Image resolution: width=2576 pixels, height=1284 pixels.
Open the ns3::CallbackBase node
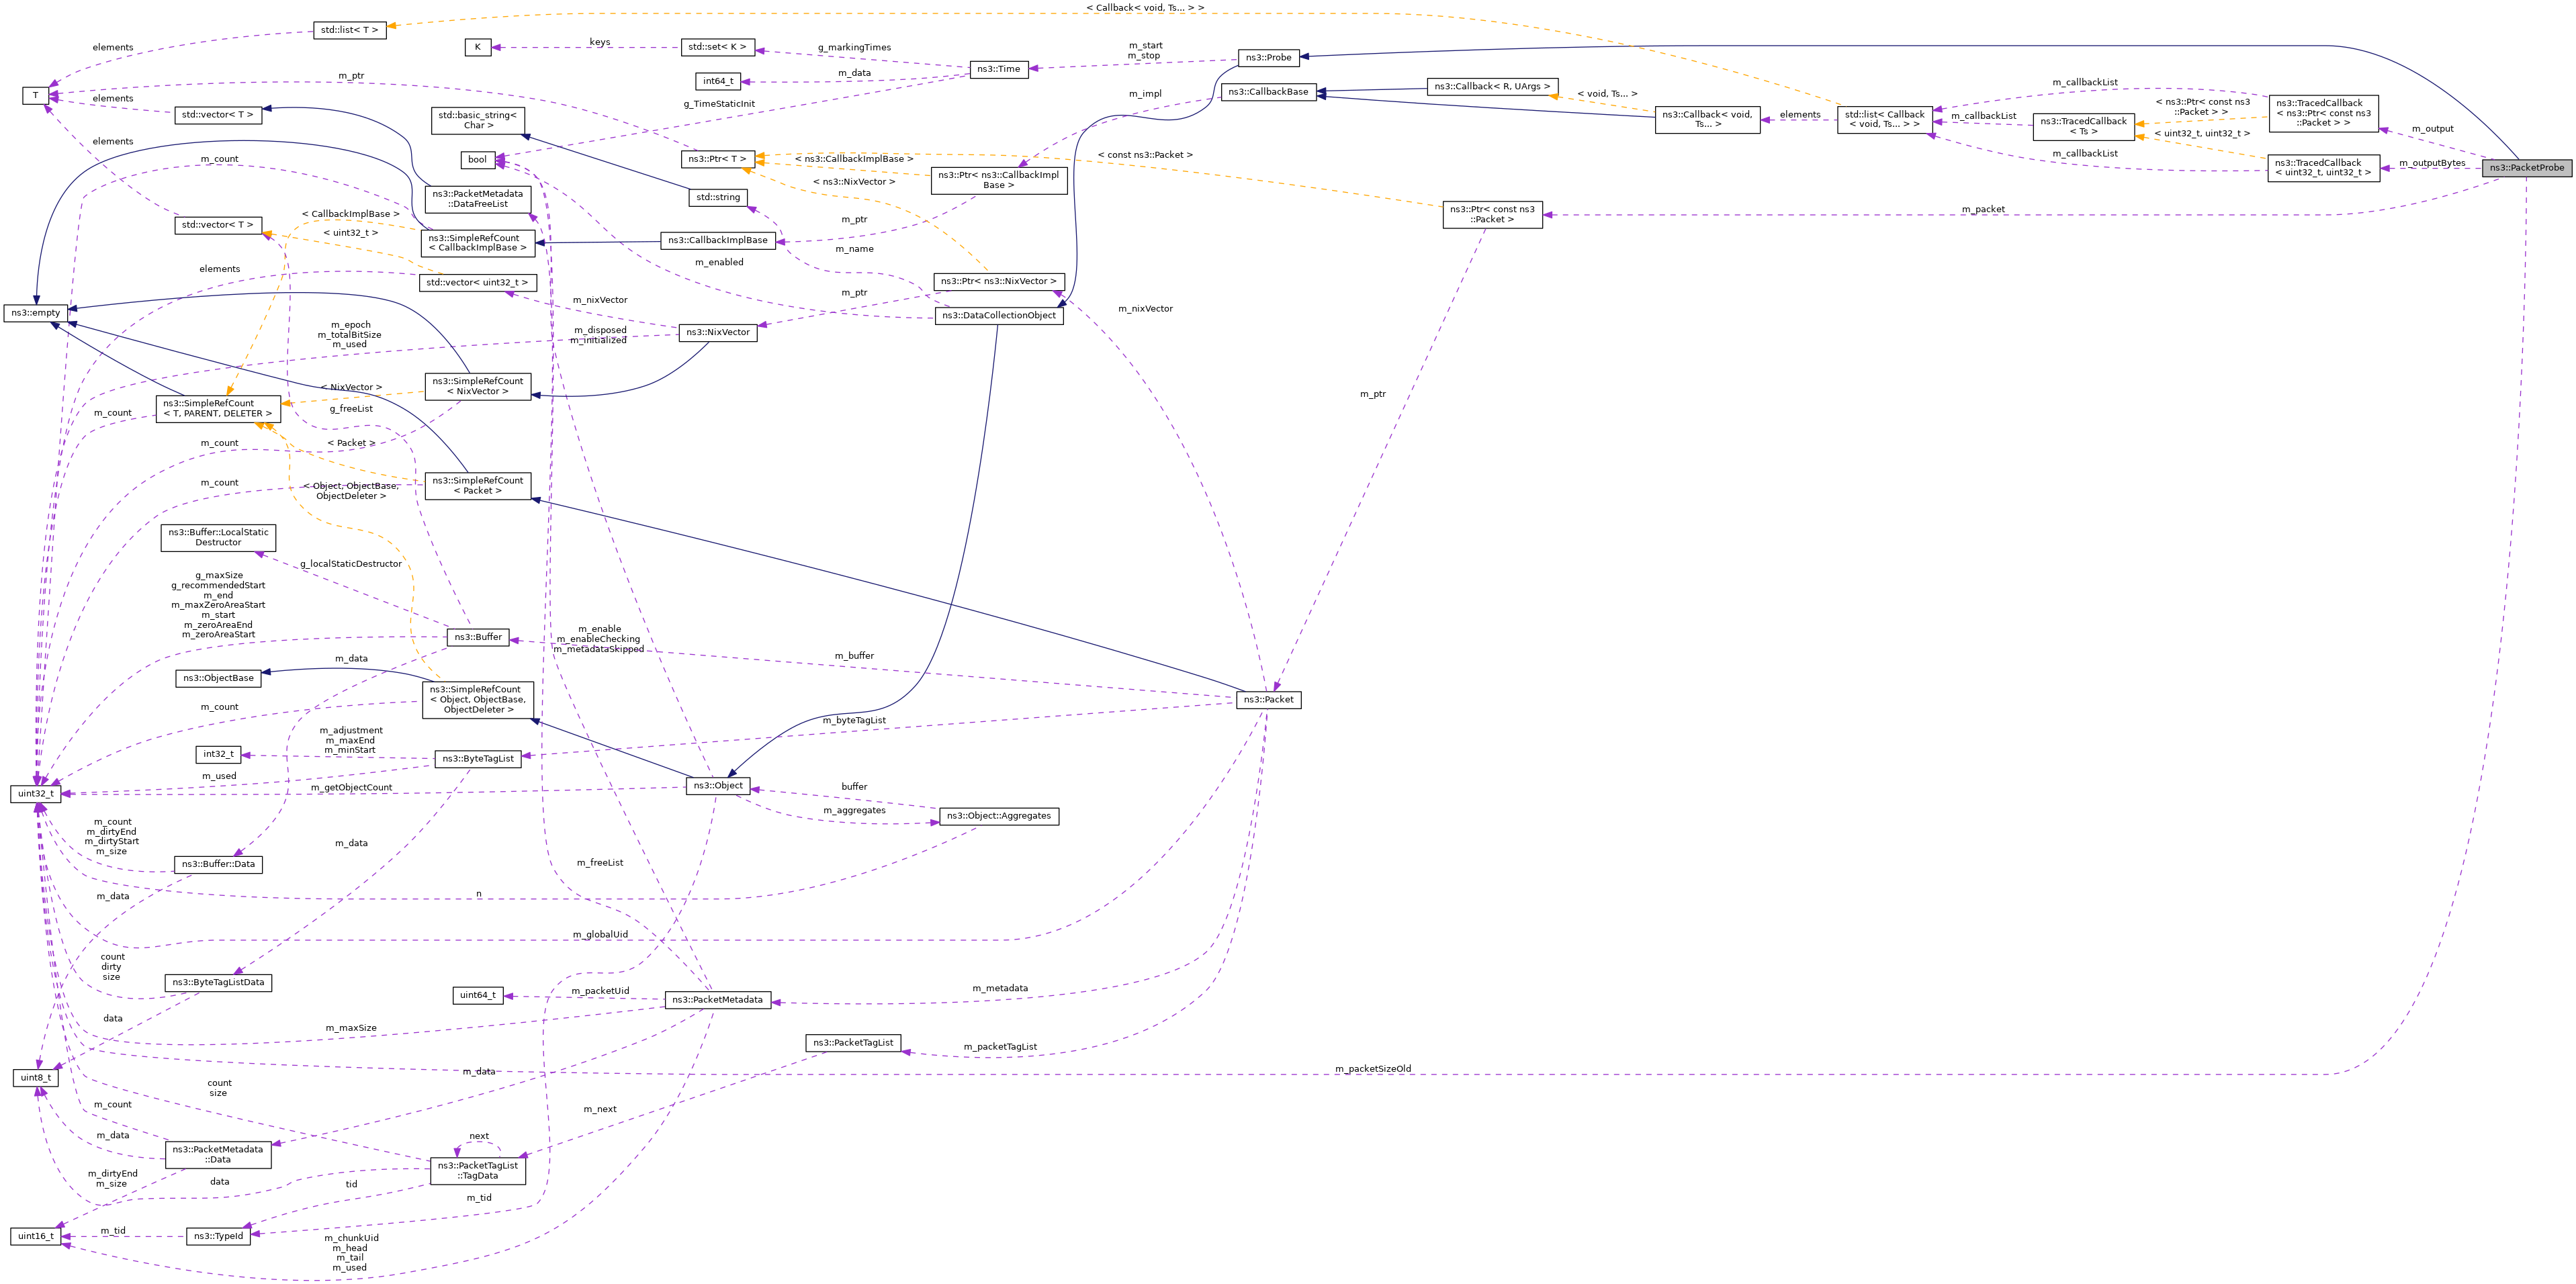click(1268, 92)
